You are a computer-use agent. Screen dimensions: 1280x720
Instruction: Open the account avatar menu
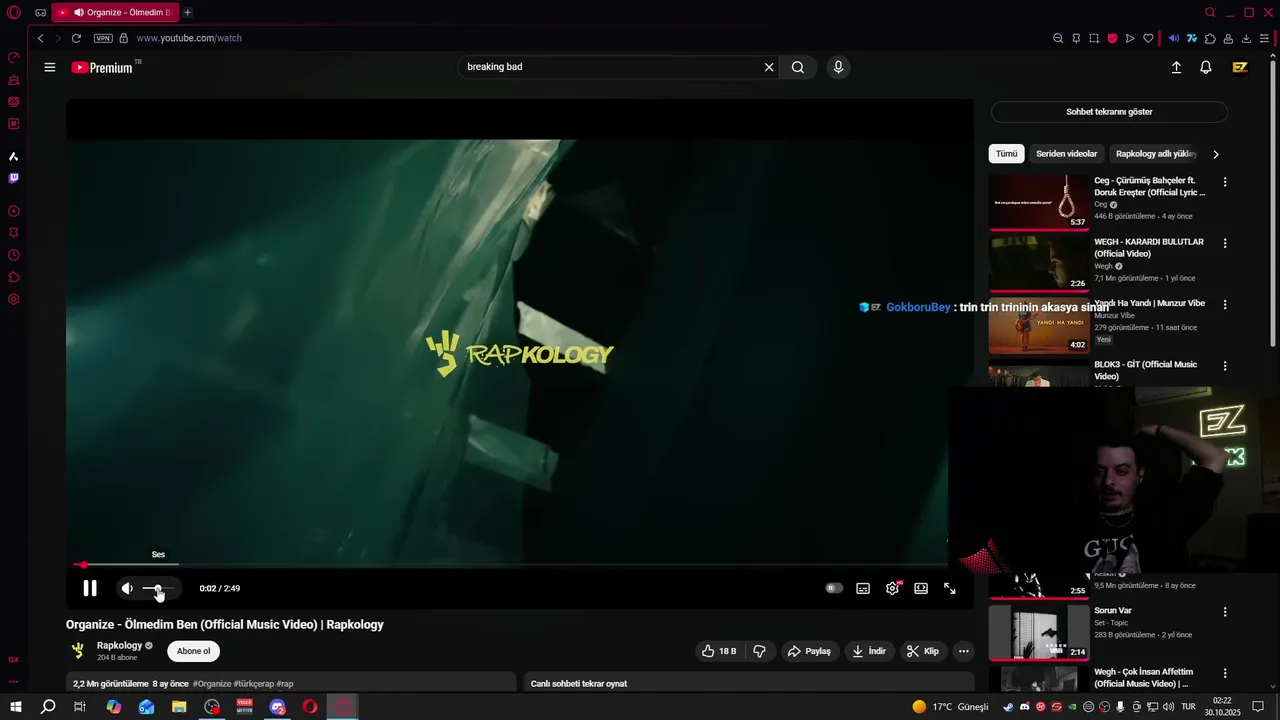pos(1240,67)
